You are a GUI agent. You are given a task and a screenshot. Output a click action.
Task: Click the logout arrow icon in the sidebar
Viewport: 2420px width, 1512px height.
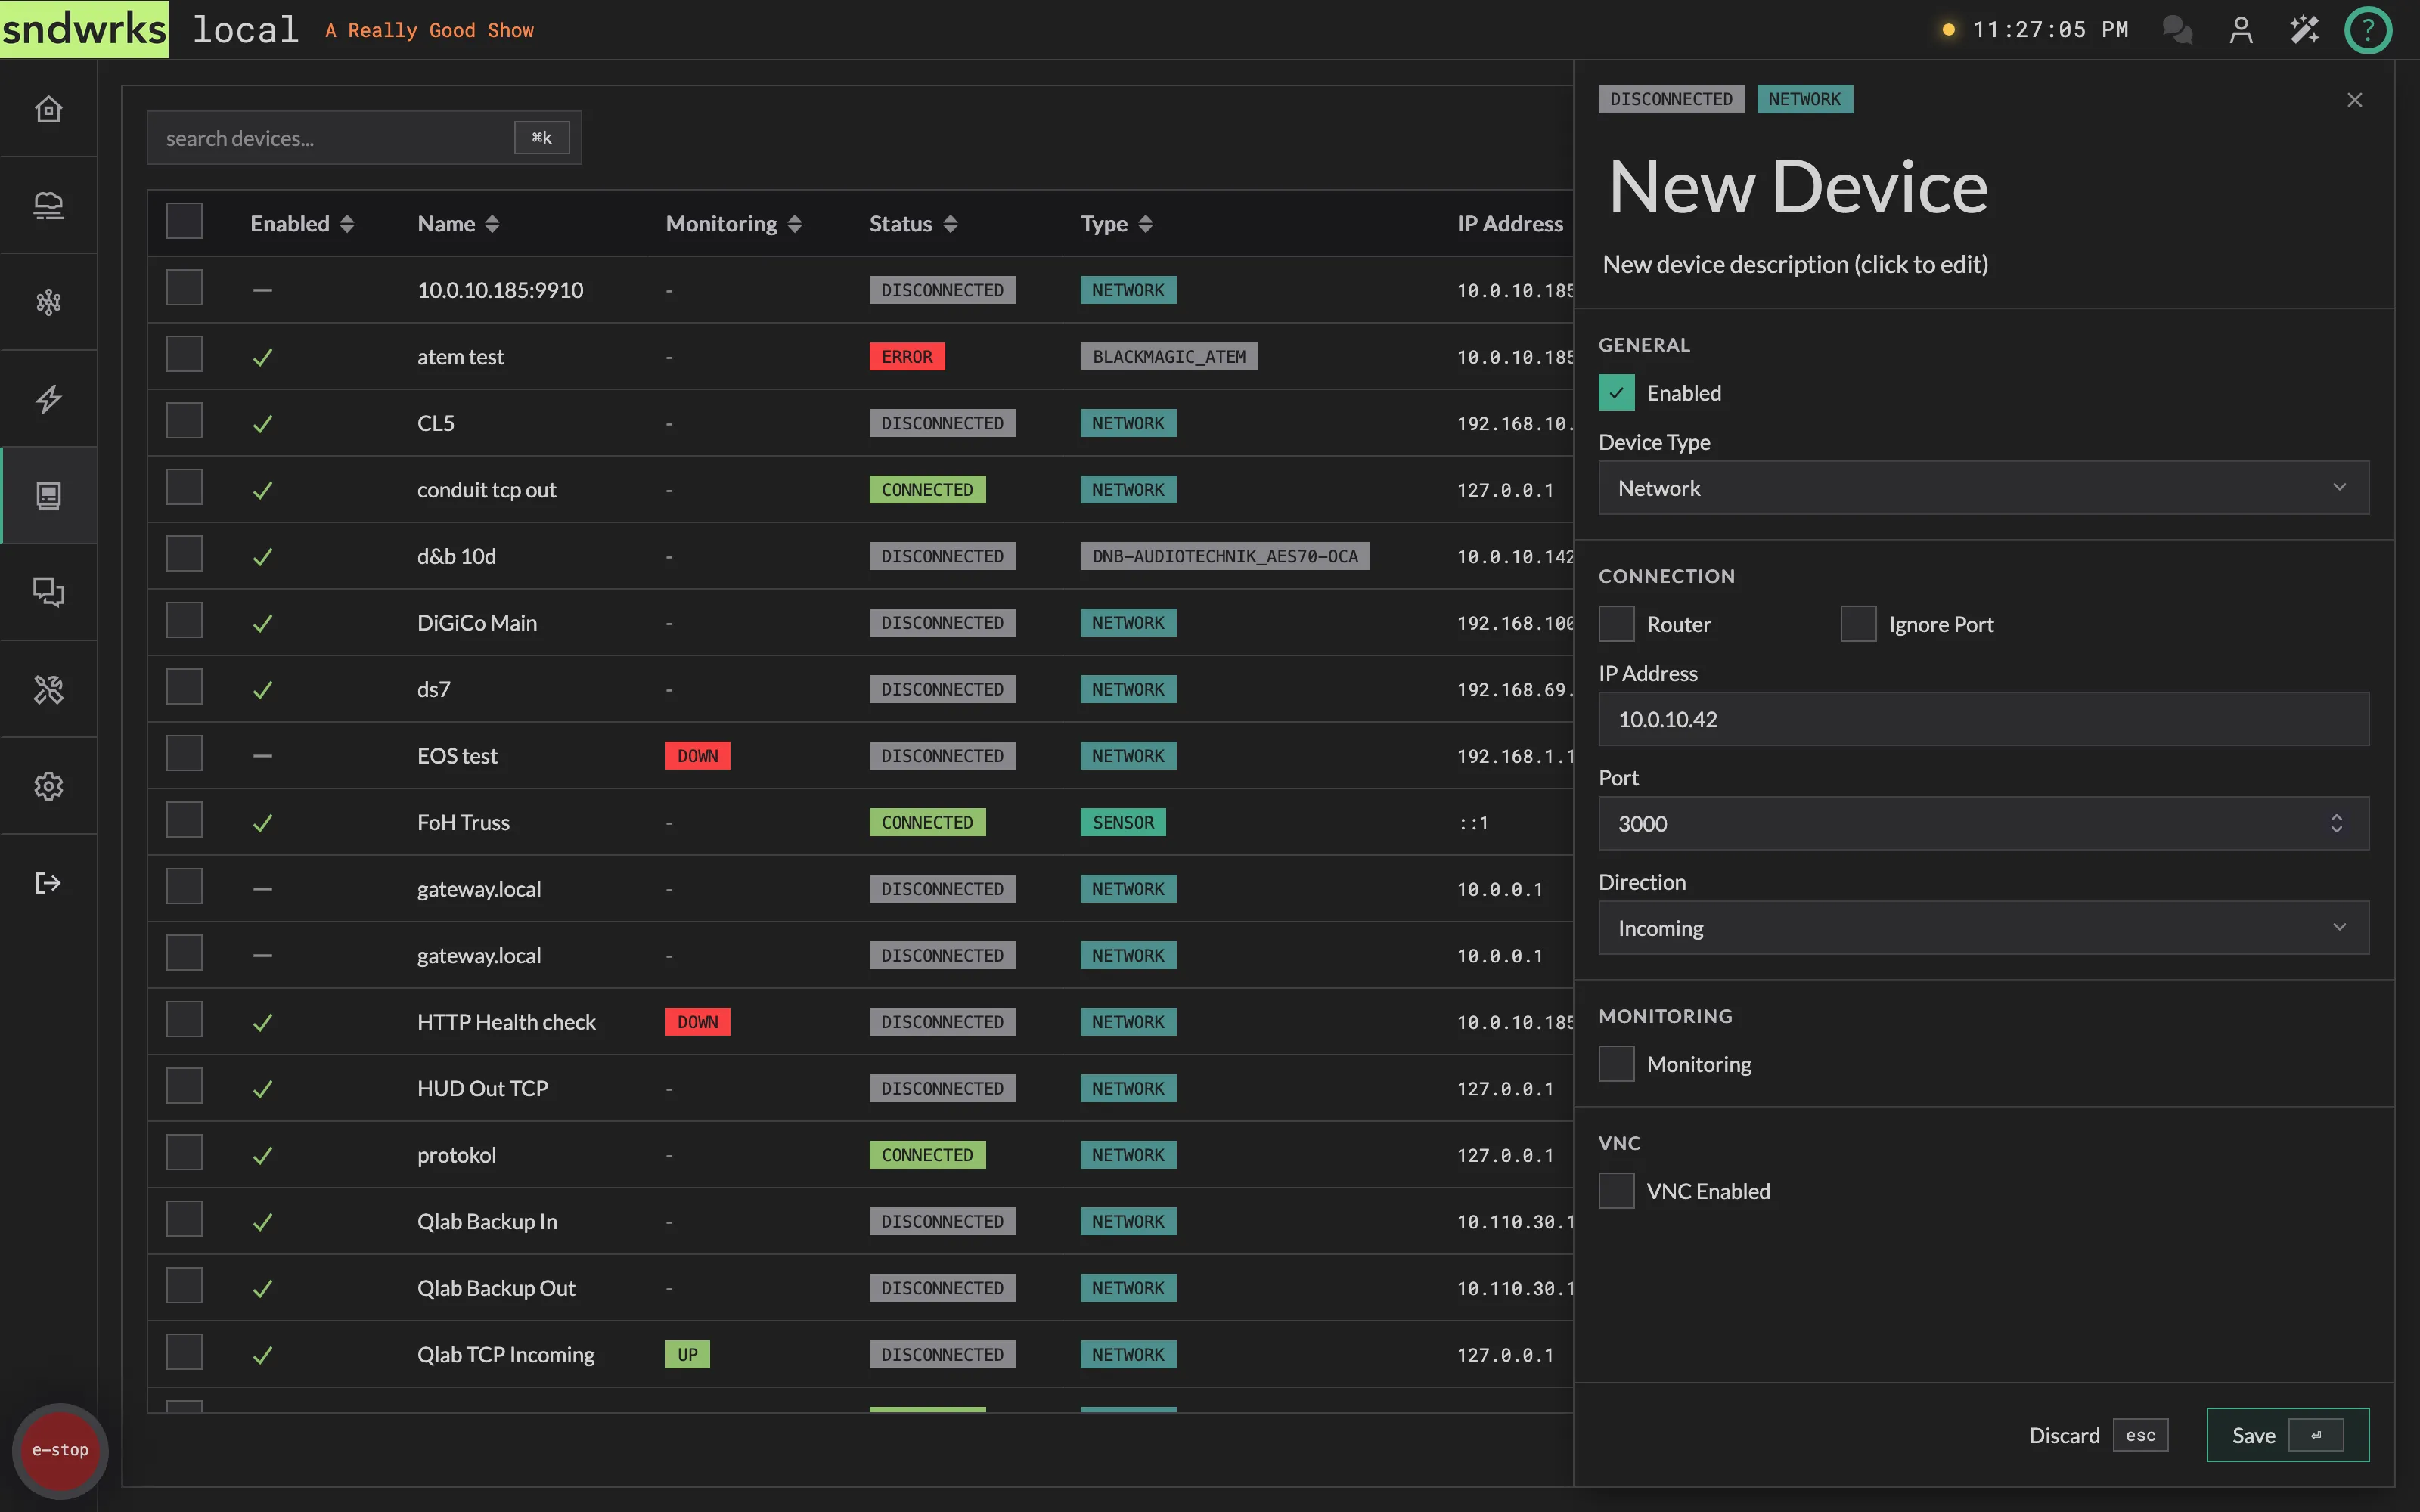pyautogui.click(x=48, y=883)
